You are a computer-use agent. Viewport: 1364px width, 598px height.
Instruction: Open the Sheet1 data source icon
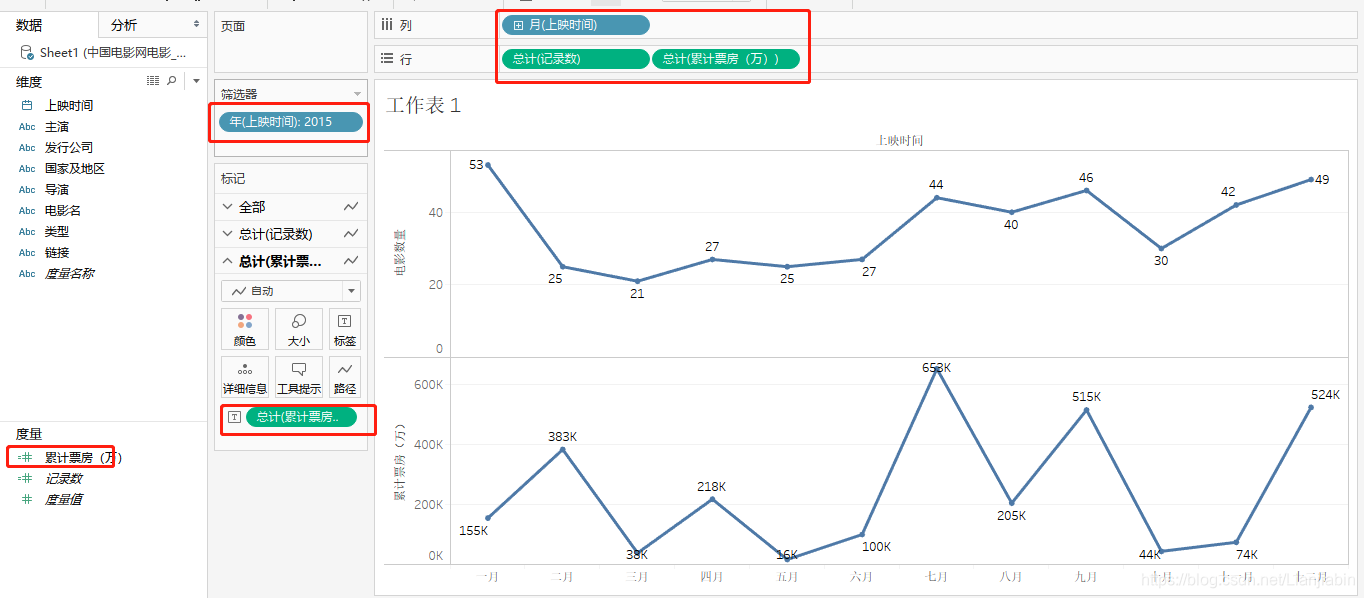pyautogui.click(x=26, y=53)
